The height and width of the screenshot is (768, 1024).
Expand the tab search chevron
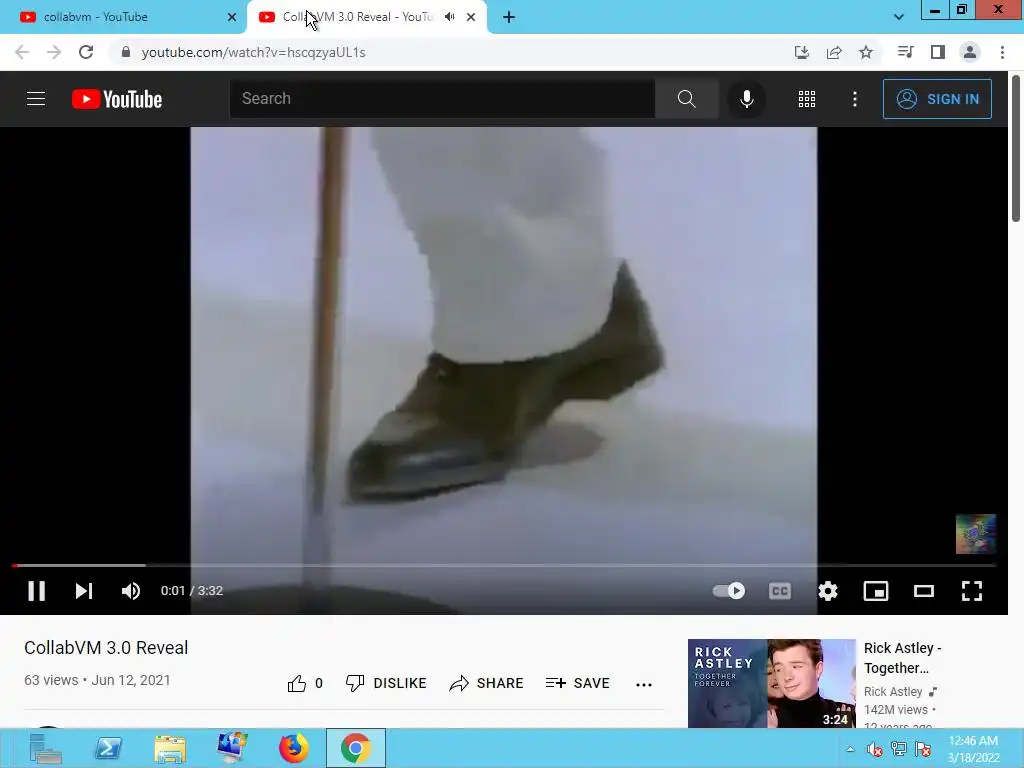[x=899, y=17]
